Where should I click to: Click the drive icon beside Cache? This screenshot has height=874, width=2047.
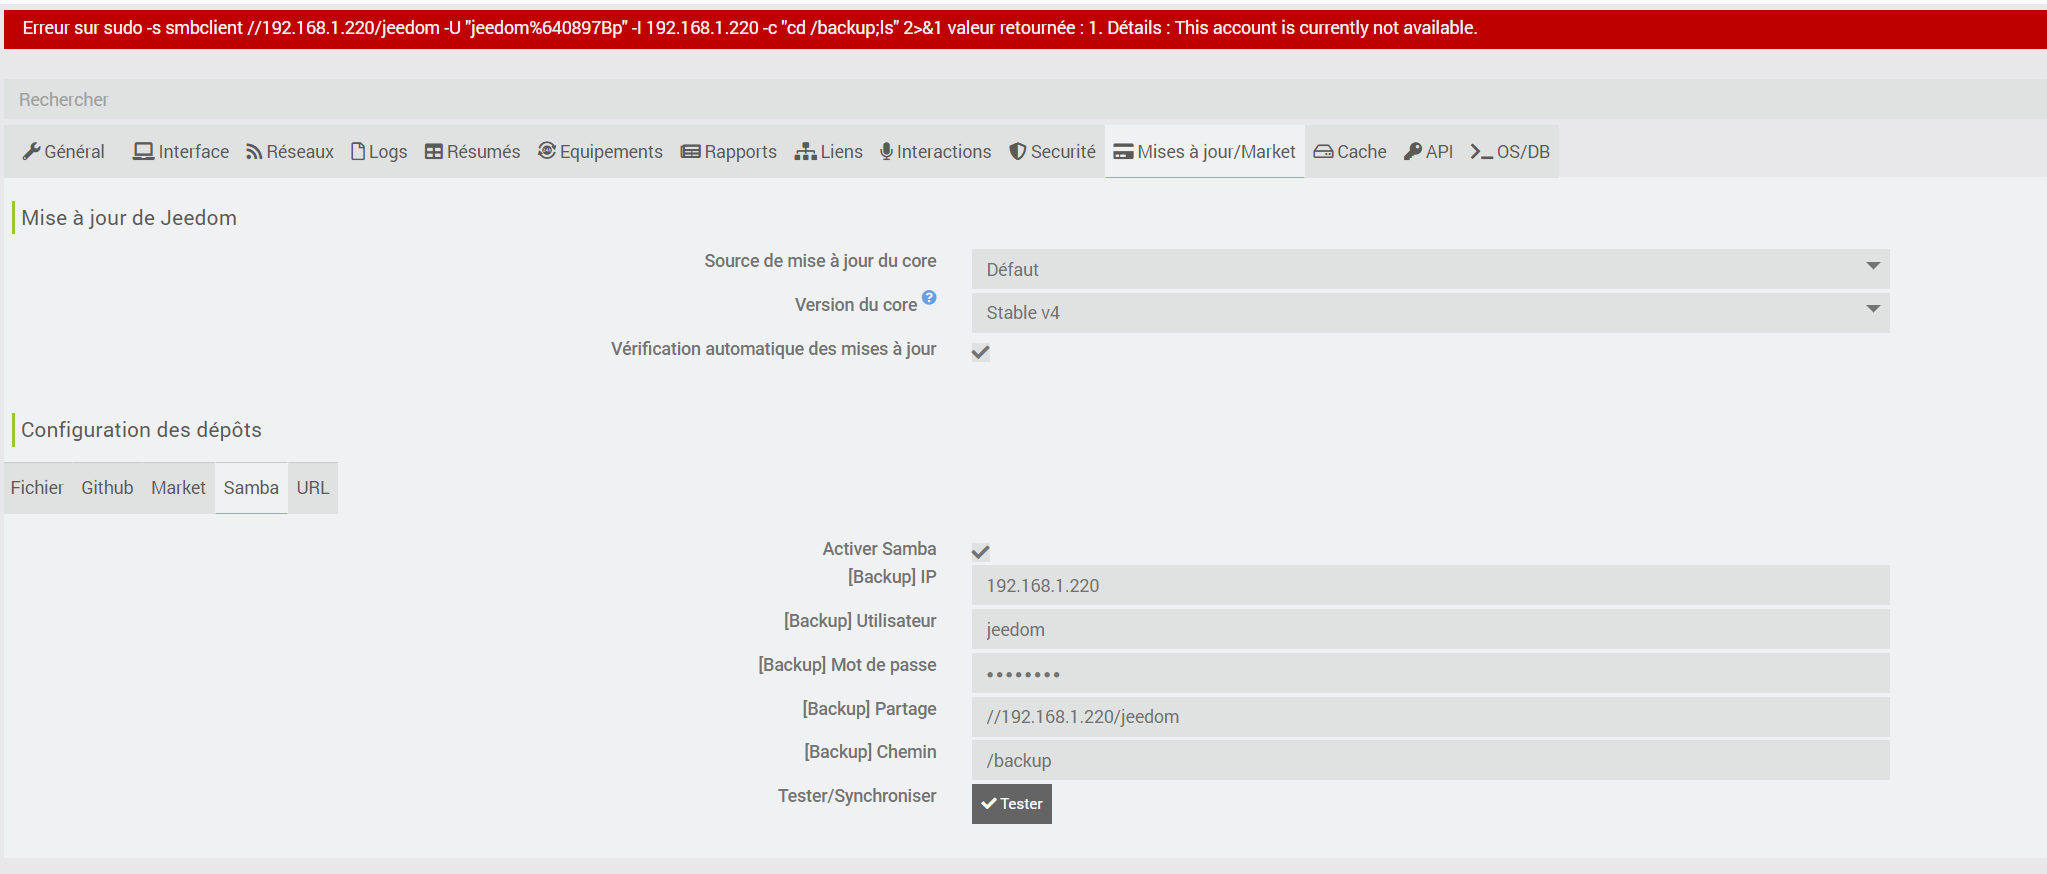(x=1323, y=151)
